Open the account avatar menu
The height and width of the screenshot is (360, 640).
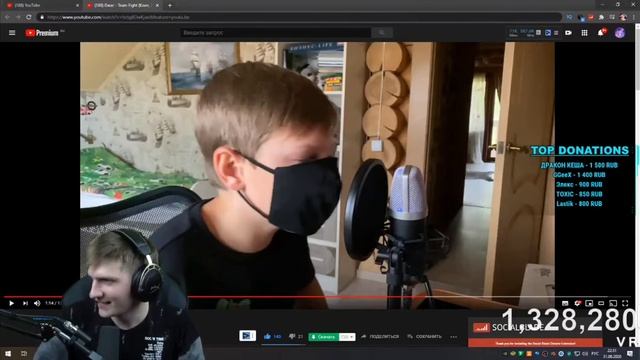[x=620, y=33]
